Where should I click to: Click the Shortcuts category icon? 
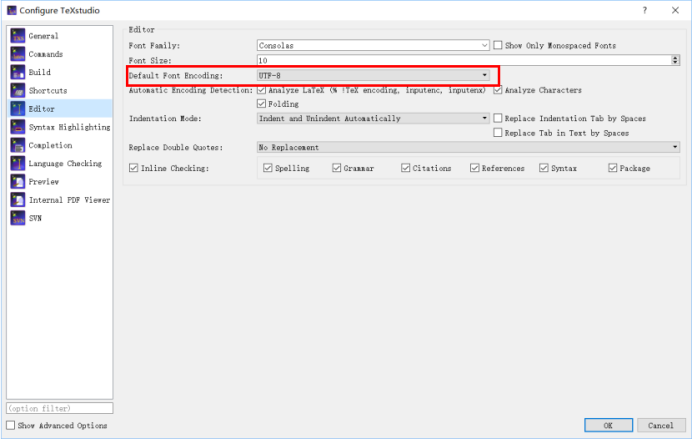pos(18,90)
